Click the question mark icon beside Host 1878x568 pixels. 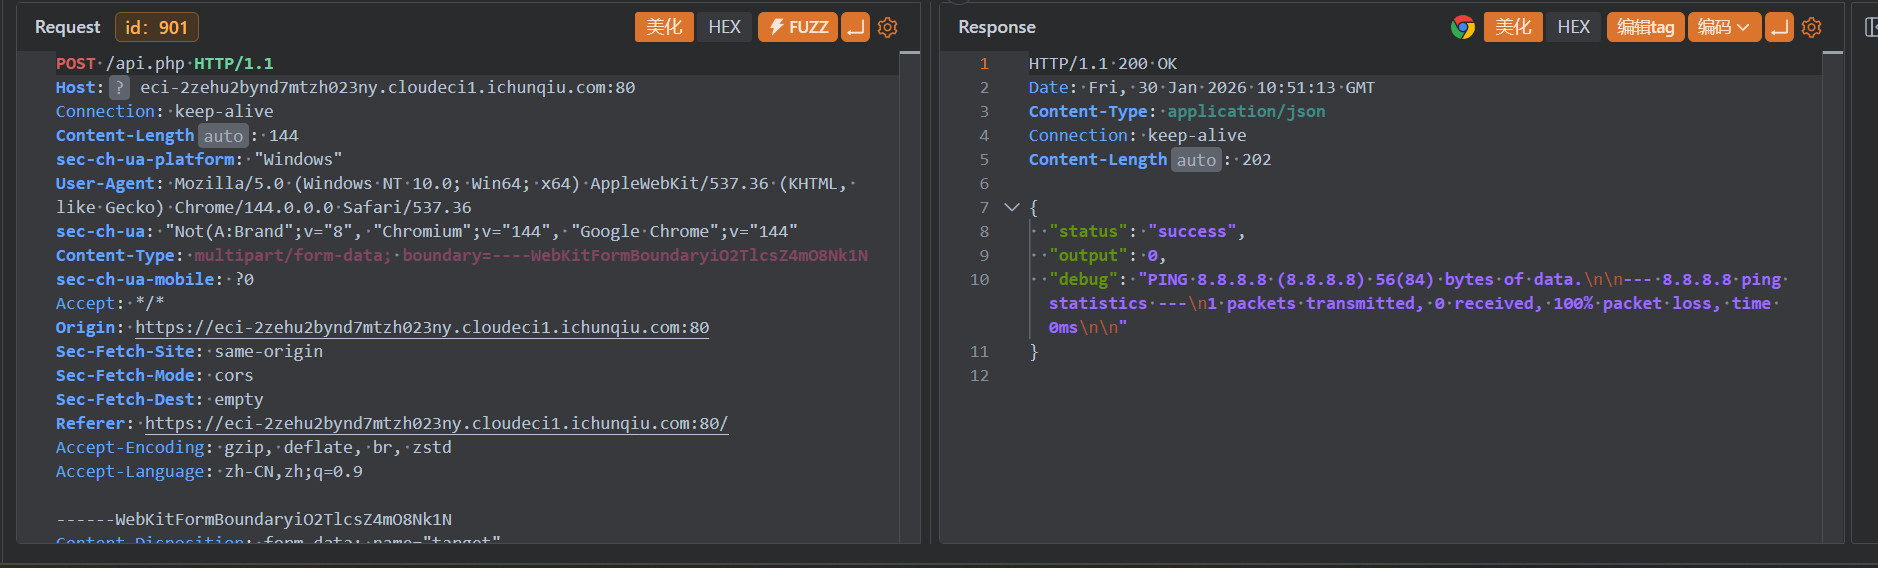coord(119,88)
